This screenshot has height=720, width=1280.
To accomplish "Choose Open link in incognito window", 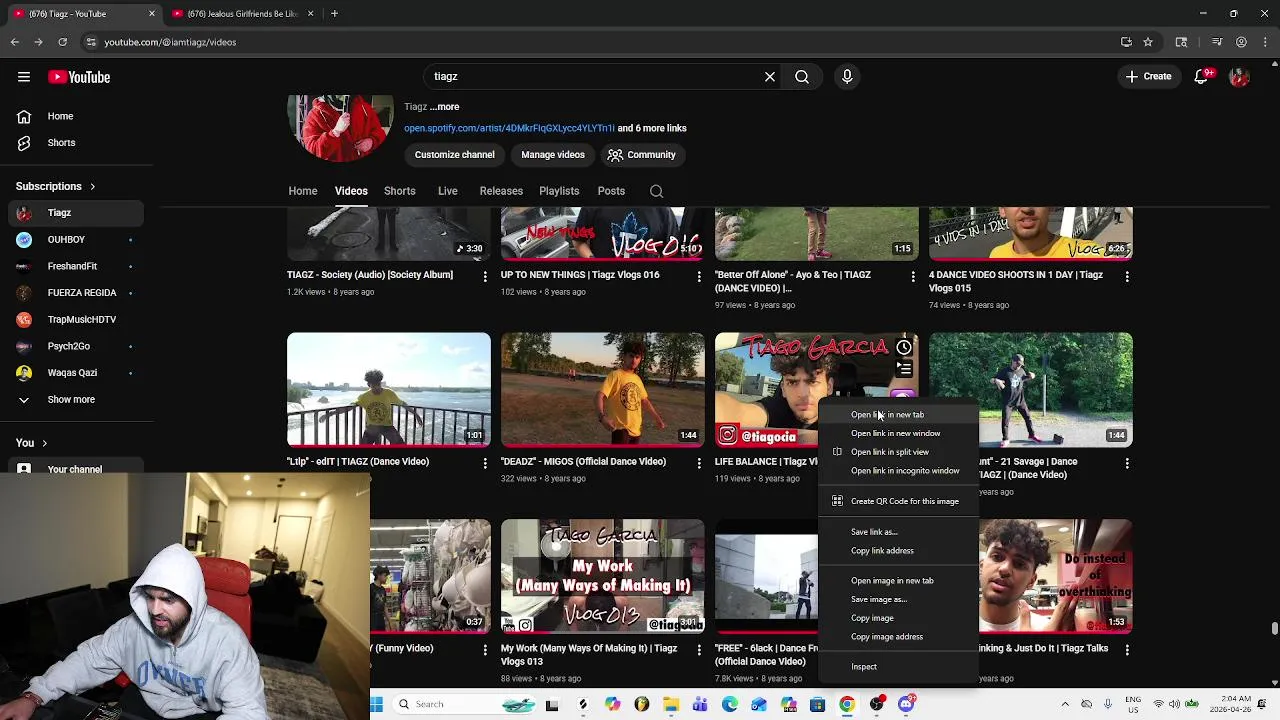I will [x=898, y=471].
